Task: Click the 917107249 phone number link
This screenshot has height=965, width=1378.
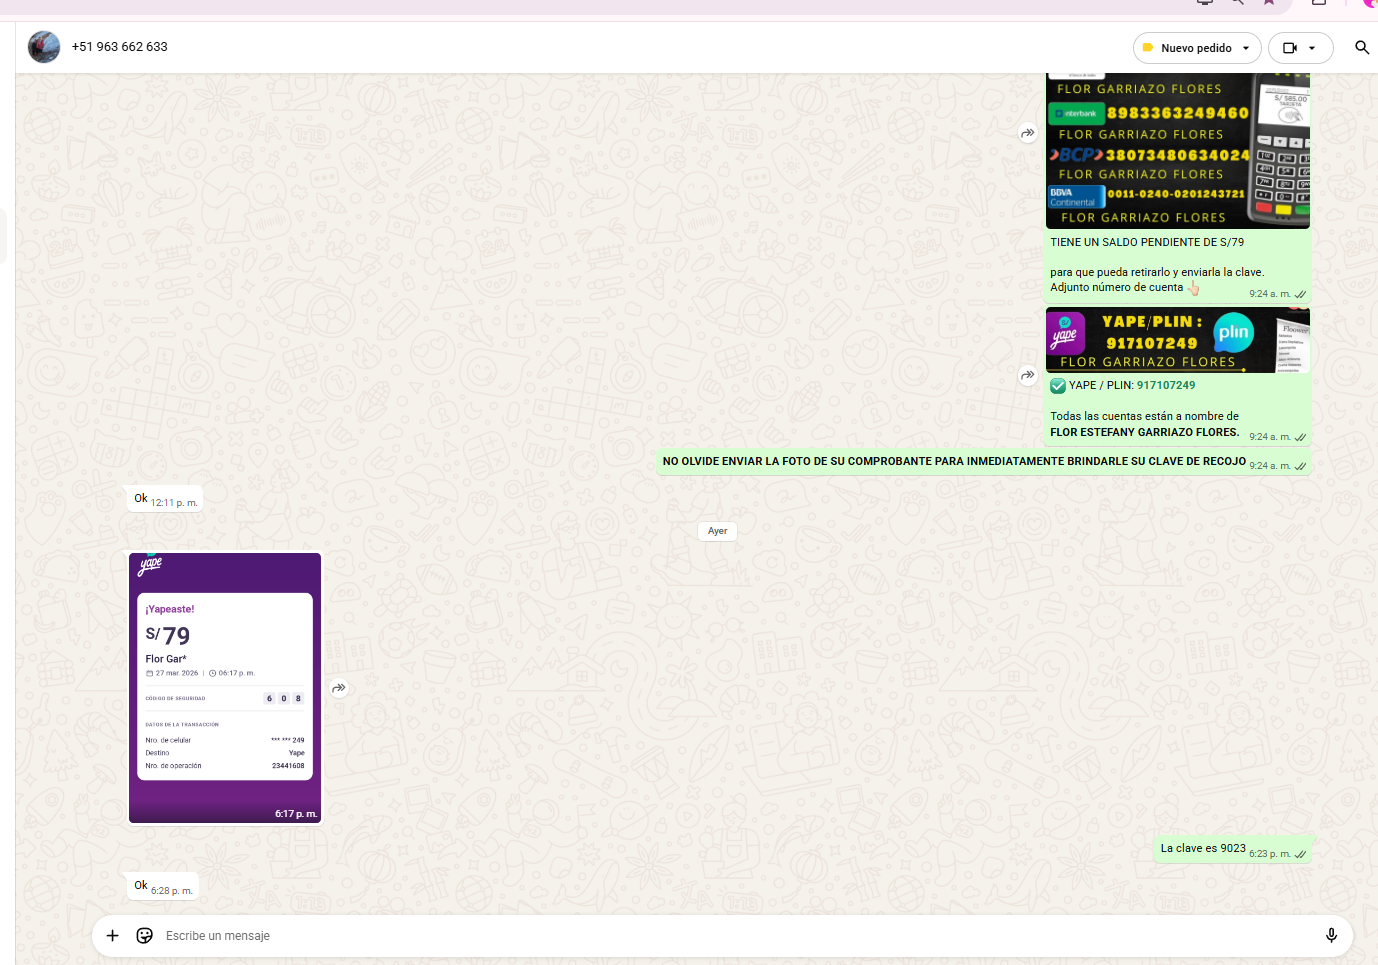Action: click(1165, 385)
